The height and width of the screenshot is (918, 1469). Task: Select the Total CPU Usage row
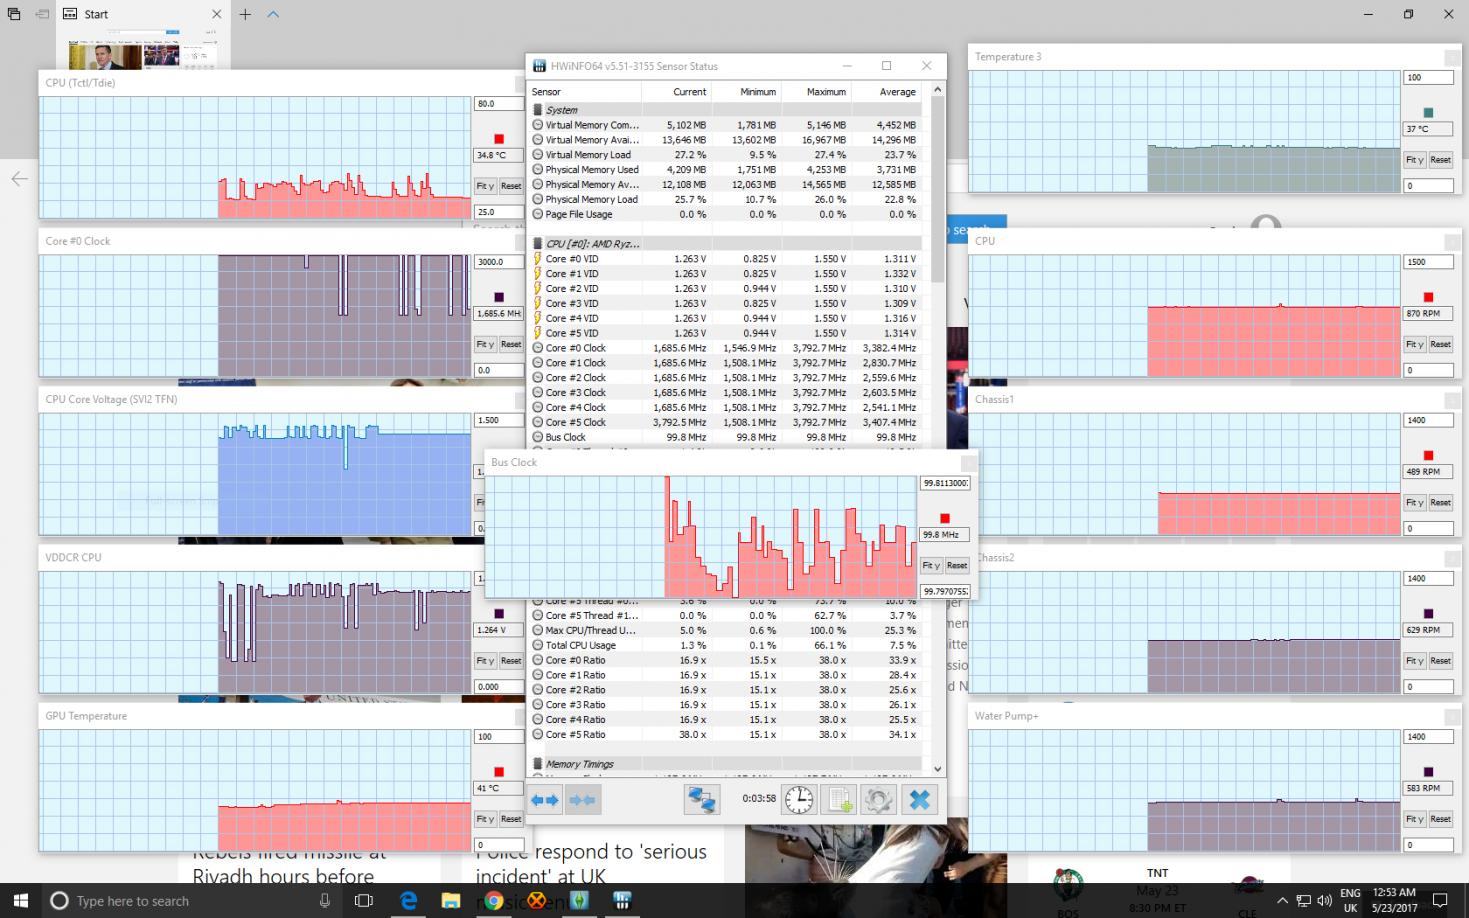coord(725,645)
